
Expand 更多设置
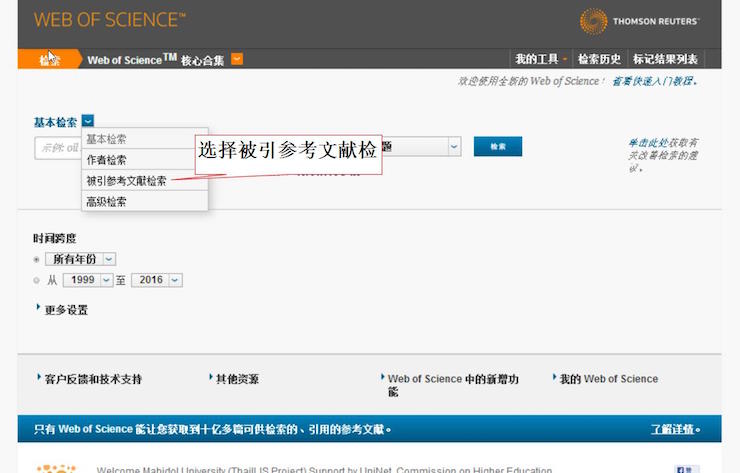[62, 310]
